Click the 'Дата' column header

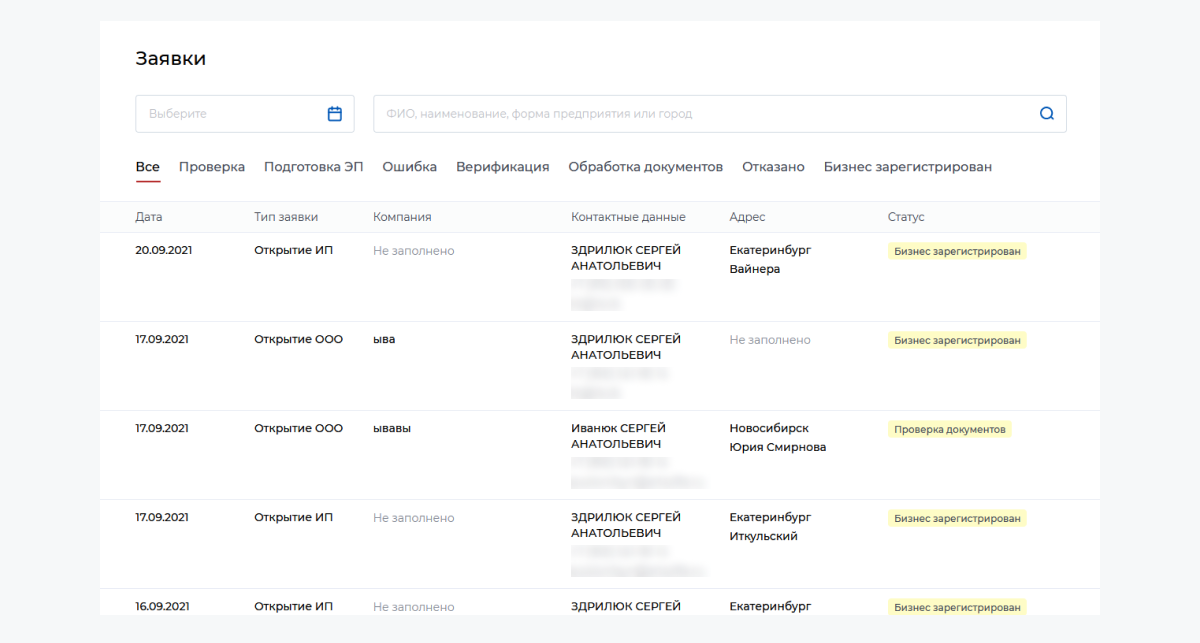(x=149, y=217)
